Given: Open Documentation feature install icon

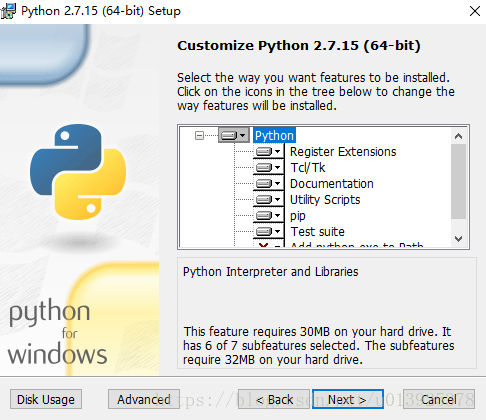Looking at the screenshot, I should pos(269,183).
